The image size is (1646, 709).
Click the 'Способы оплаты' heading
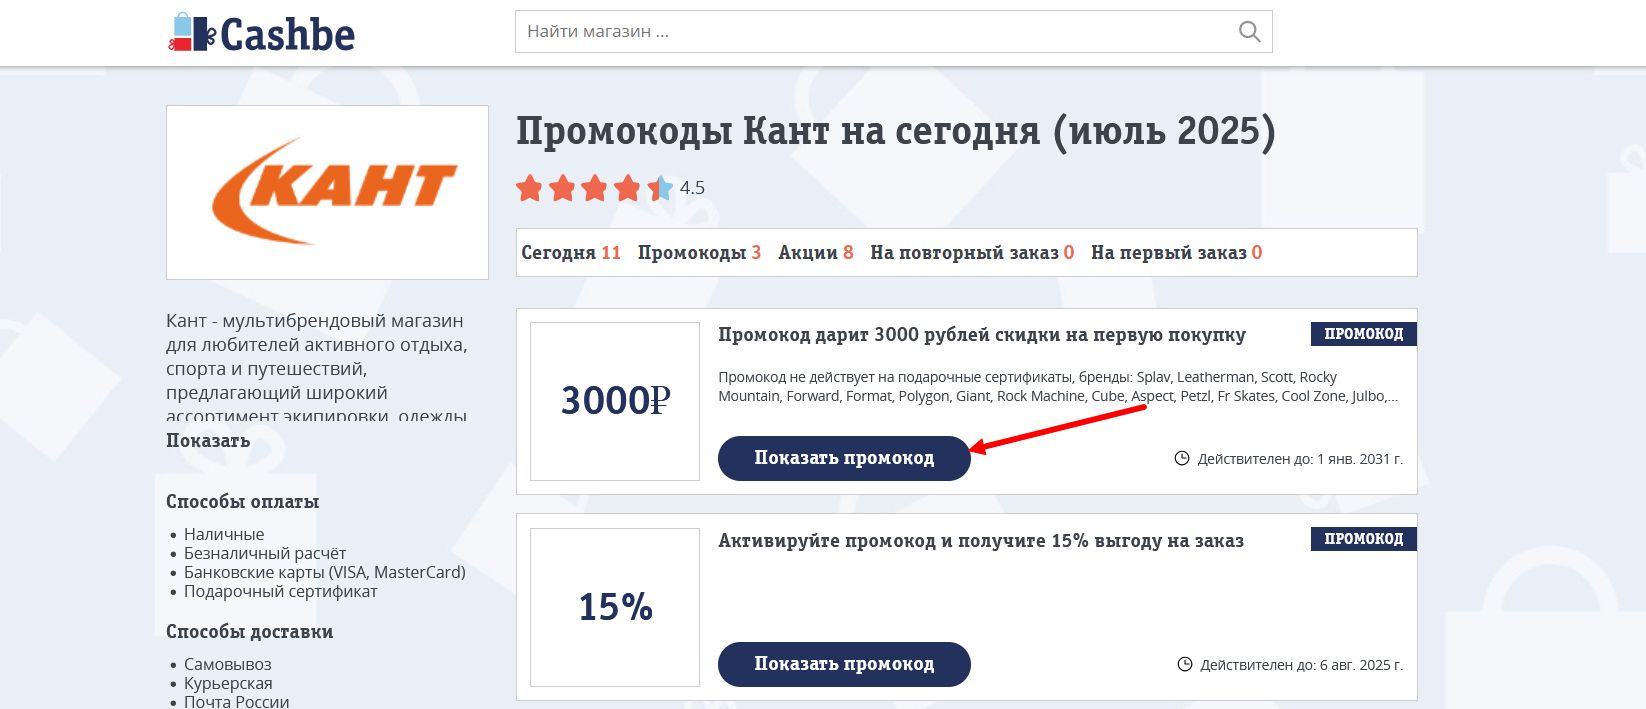click(243, 502)
